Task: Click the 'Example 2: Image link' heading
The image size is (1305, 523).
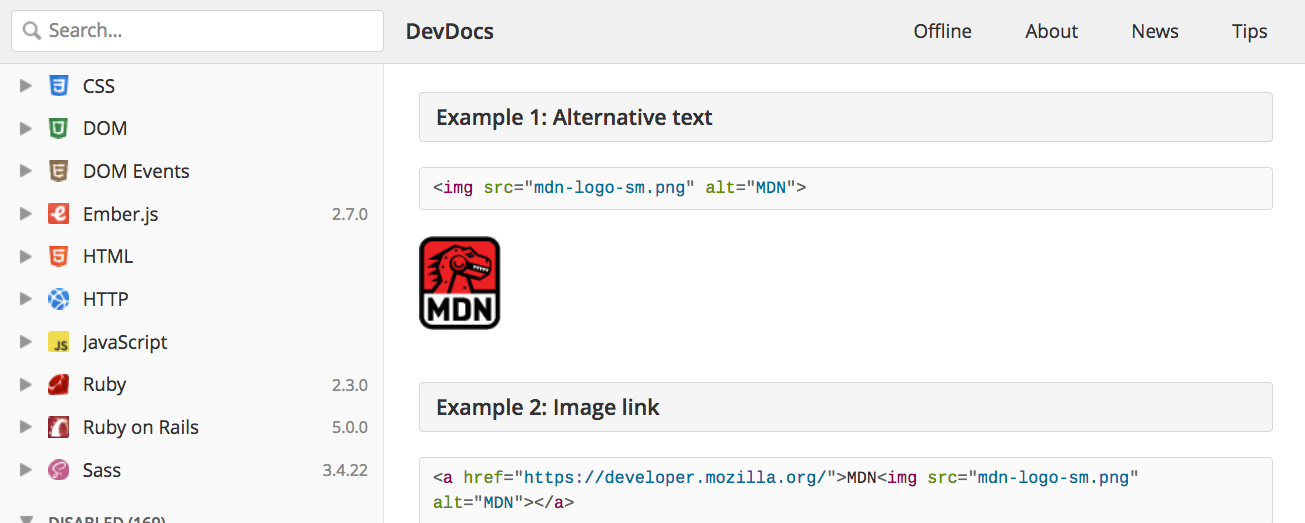Action: pos(845,407)
